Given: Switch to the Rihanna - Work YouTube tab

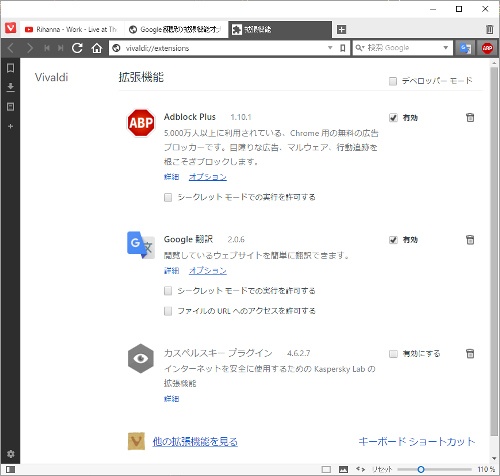Looking at the screenshot, I should point(72,29).
